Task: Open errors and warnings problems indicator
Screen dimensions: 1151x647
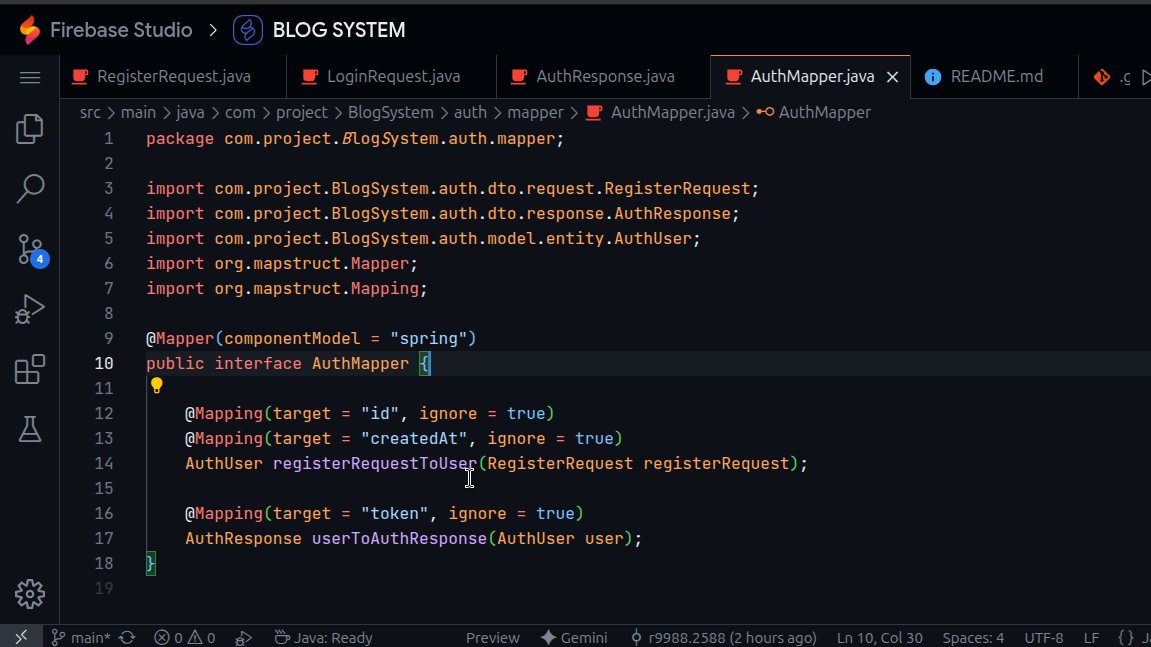Action: coord(184,637)
